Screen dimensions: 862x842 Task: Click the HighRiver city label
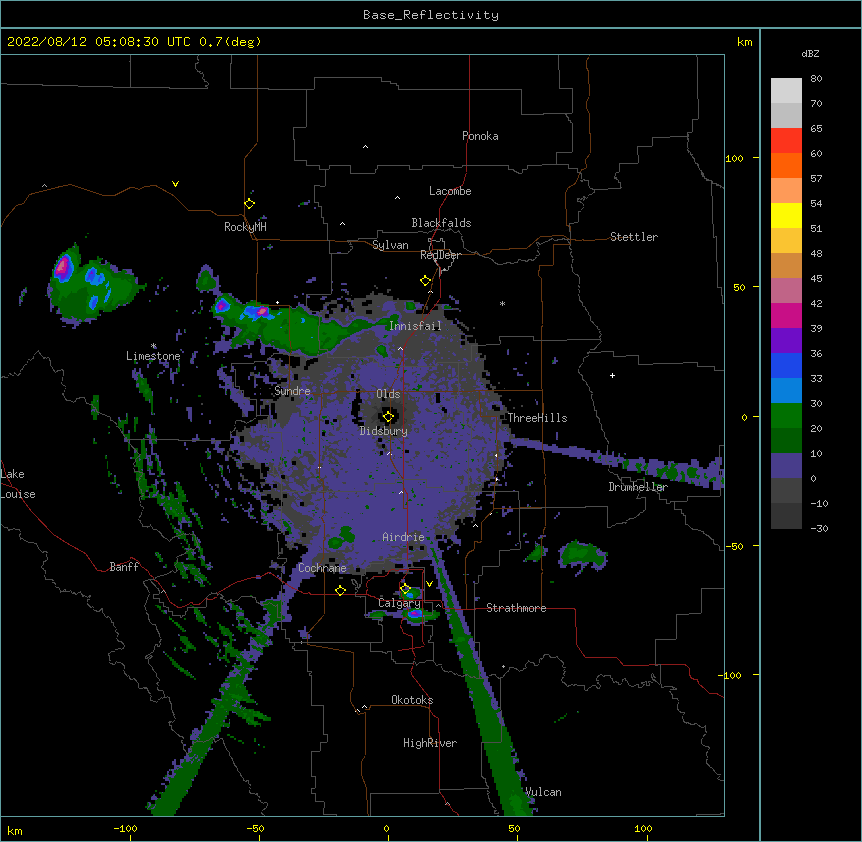pyautogui.click(x=430, y=743)
